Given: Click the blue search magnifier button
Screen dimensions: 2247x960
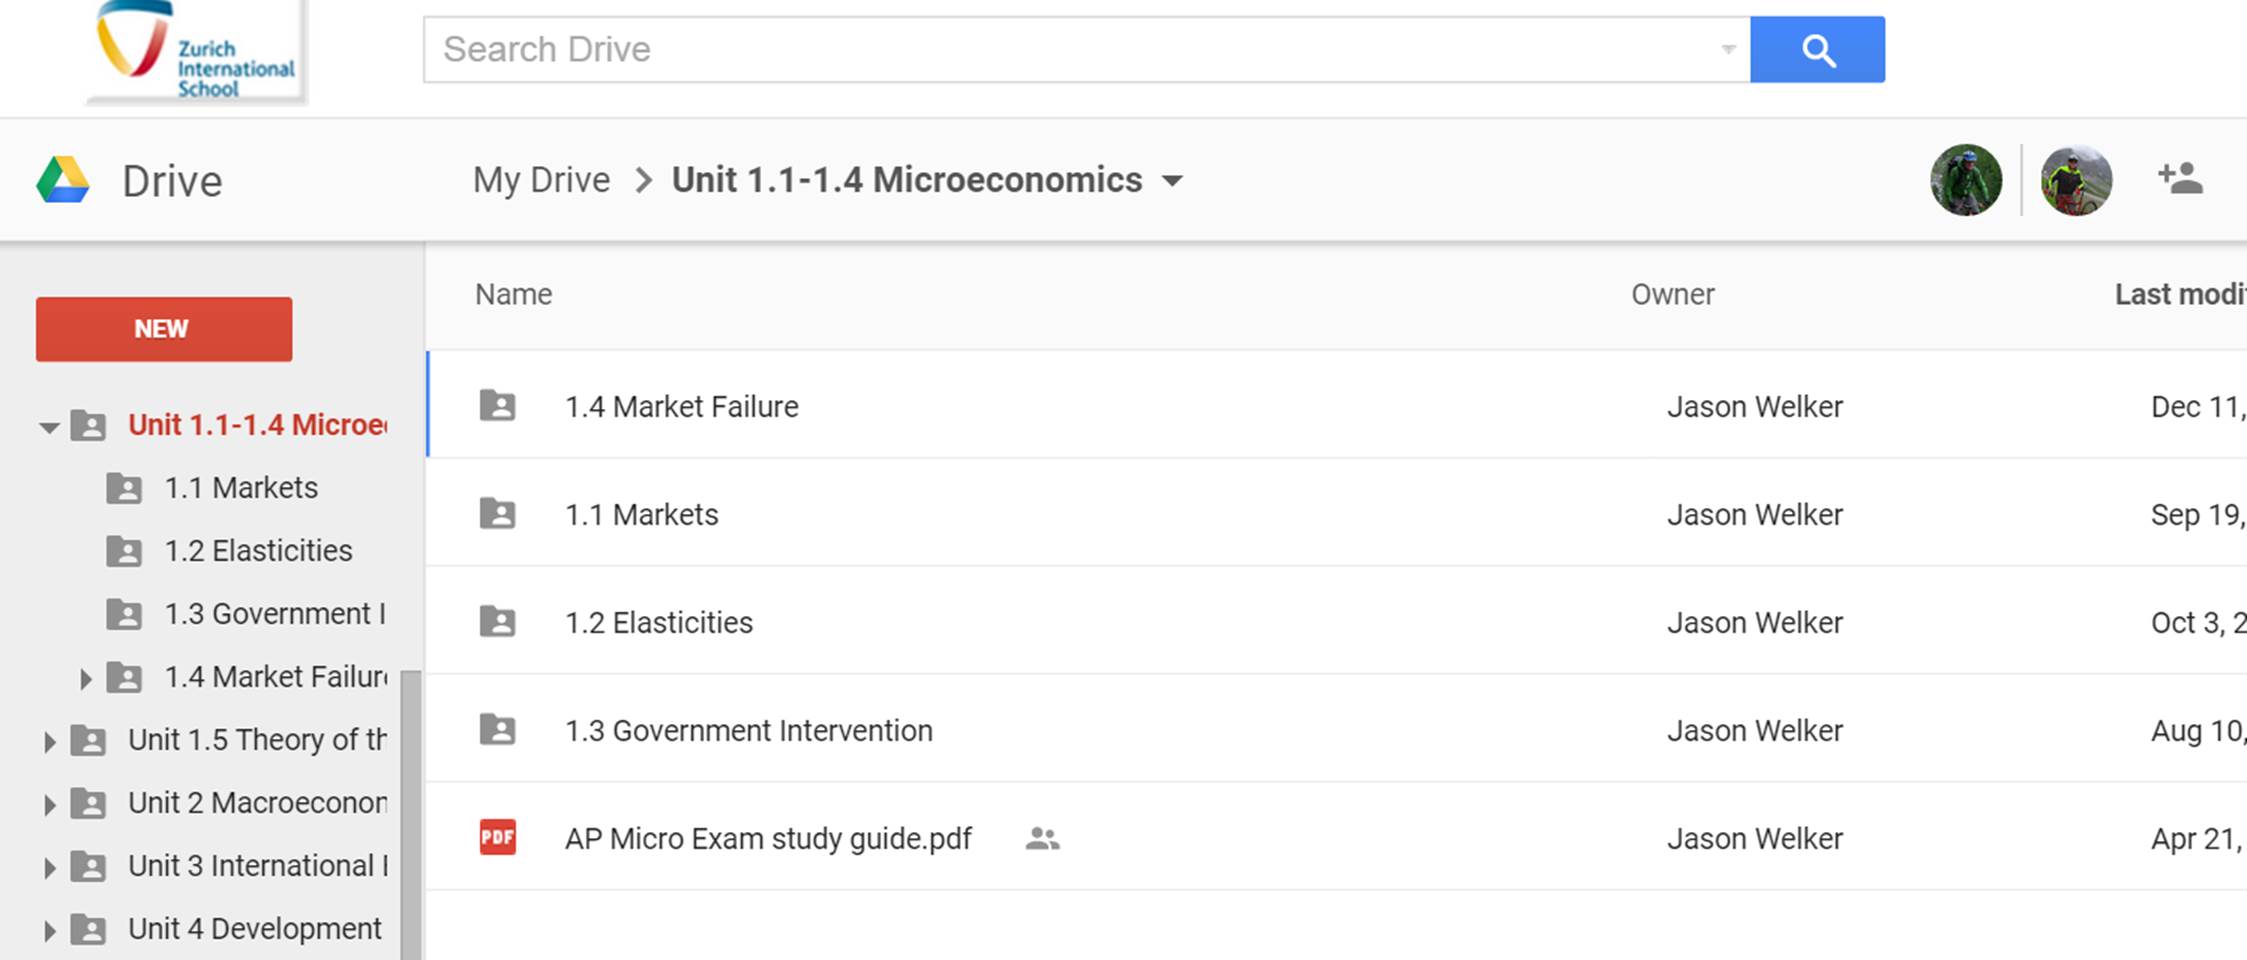Looking at the screenshot, I should coord(1817,49).
